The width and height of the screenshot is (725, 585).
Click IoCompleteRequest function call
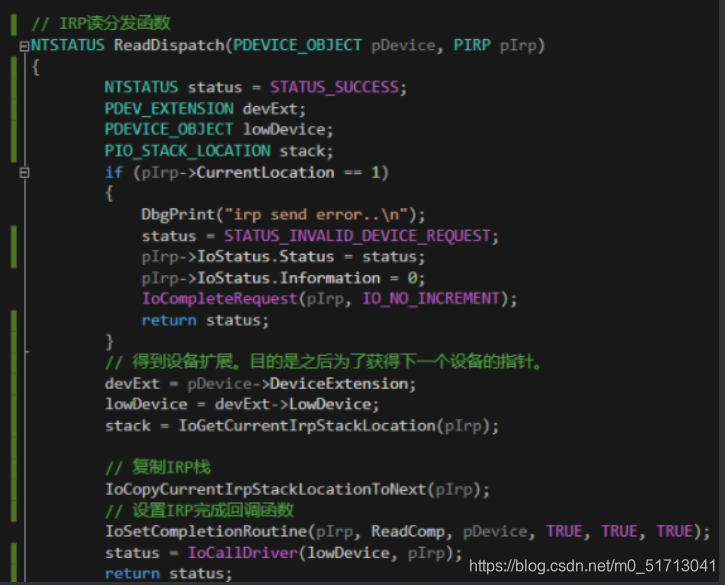pos(219,299)
